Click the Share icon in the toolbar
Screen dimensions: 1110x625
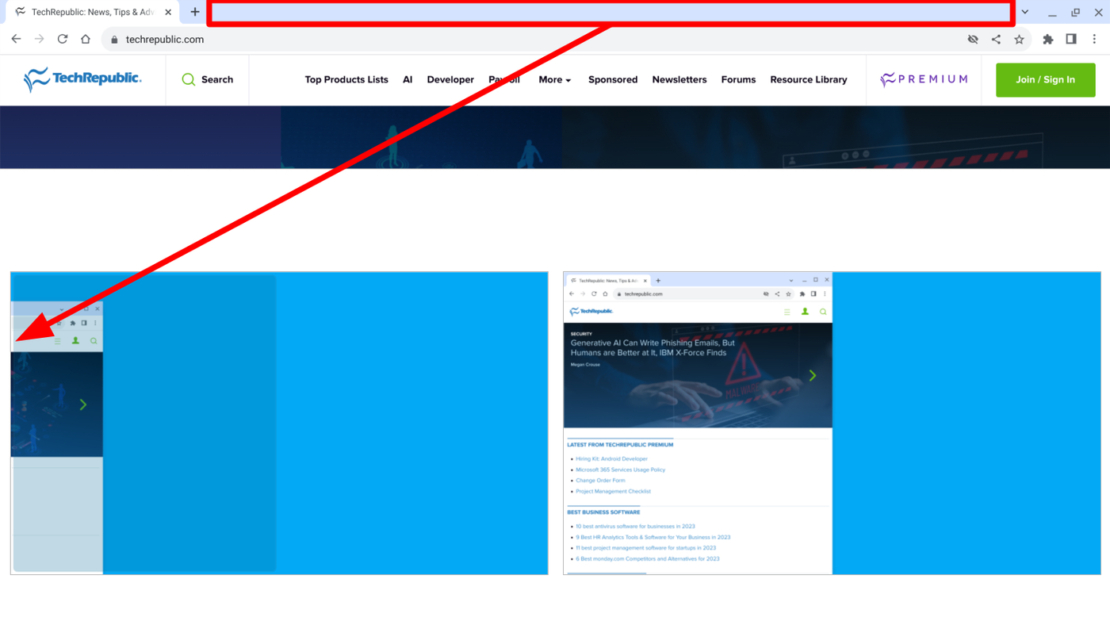tap(996, 39)
